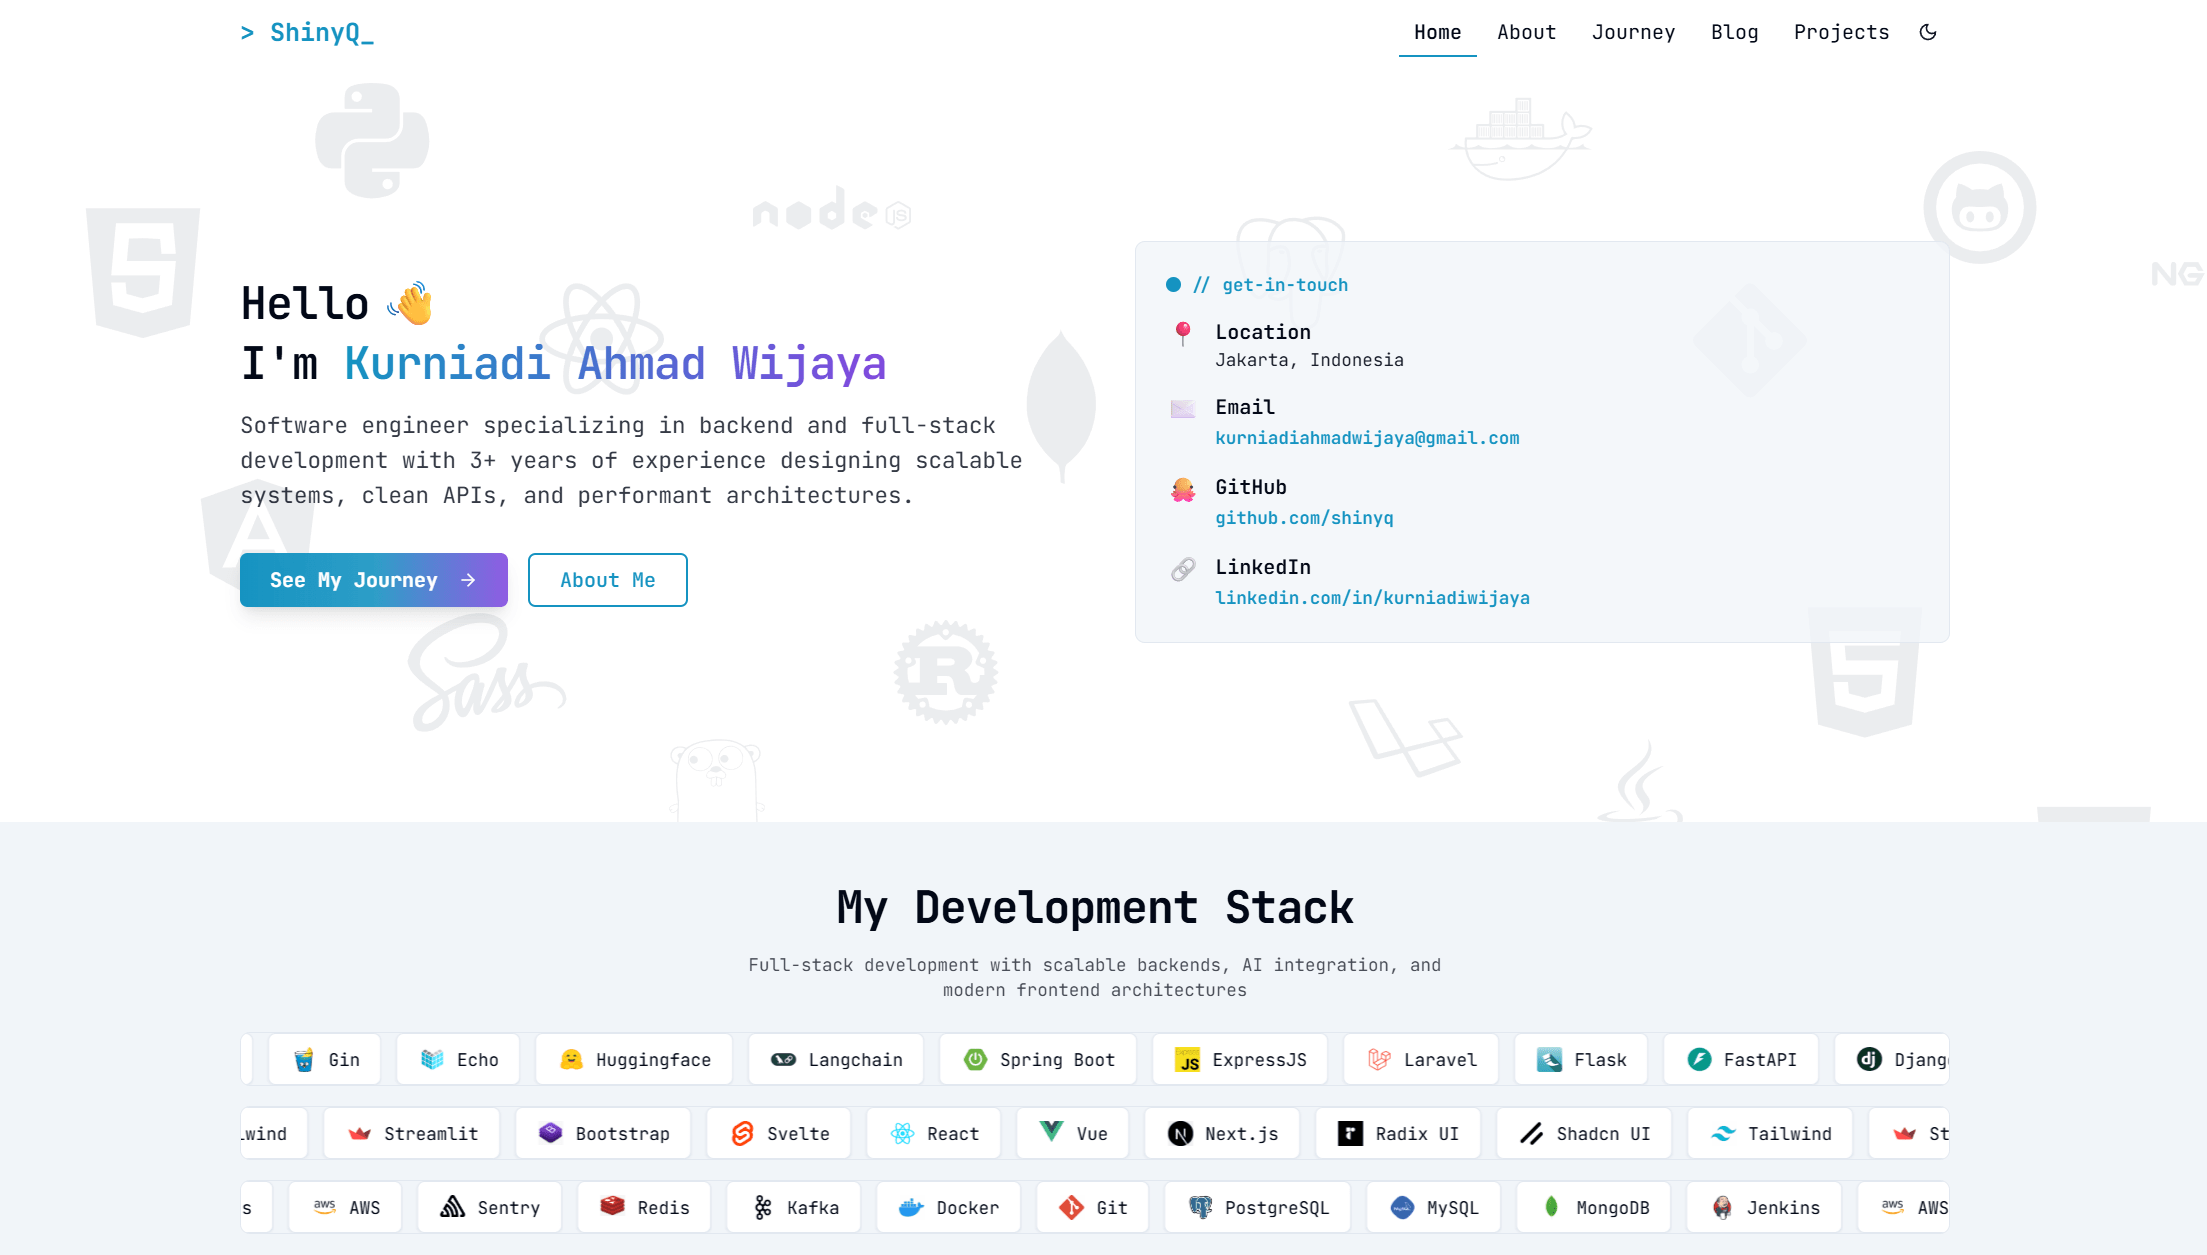Click the PostgreSQL elephant icon
Image resolution: width=2207 pixels, height=1255 pixels.
pos(1200,1207)
